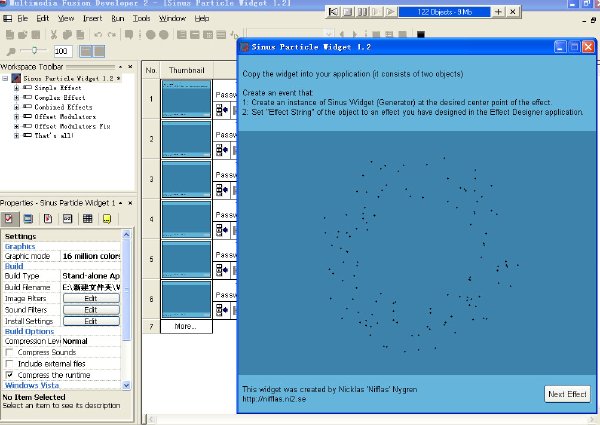The height and width of the screenshot is (425, 600).
Task: Open the Event editor icon
Action: click(x=208, y=35)
